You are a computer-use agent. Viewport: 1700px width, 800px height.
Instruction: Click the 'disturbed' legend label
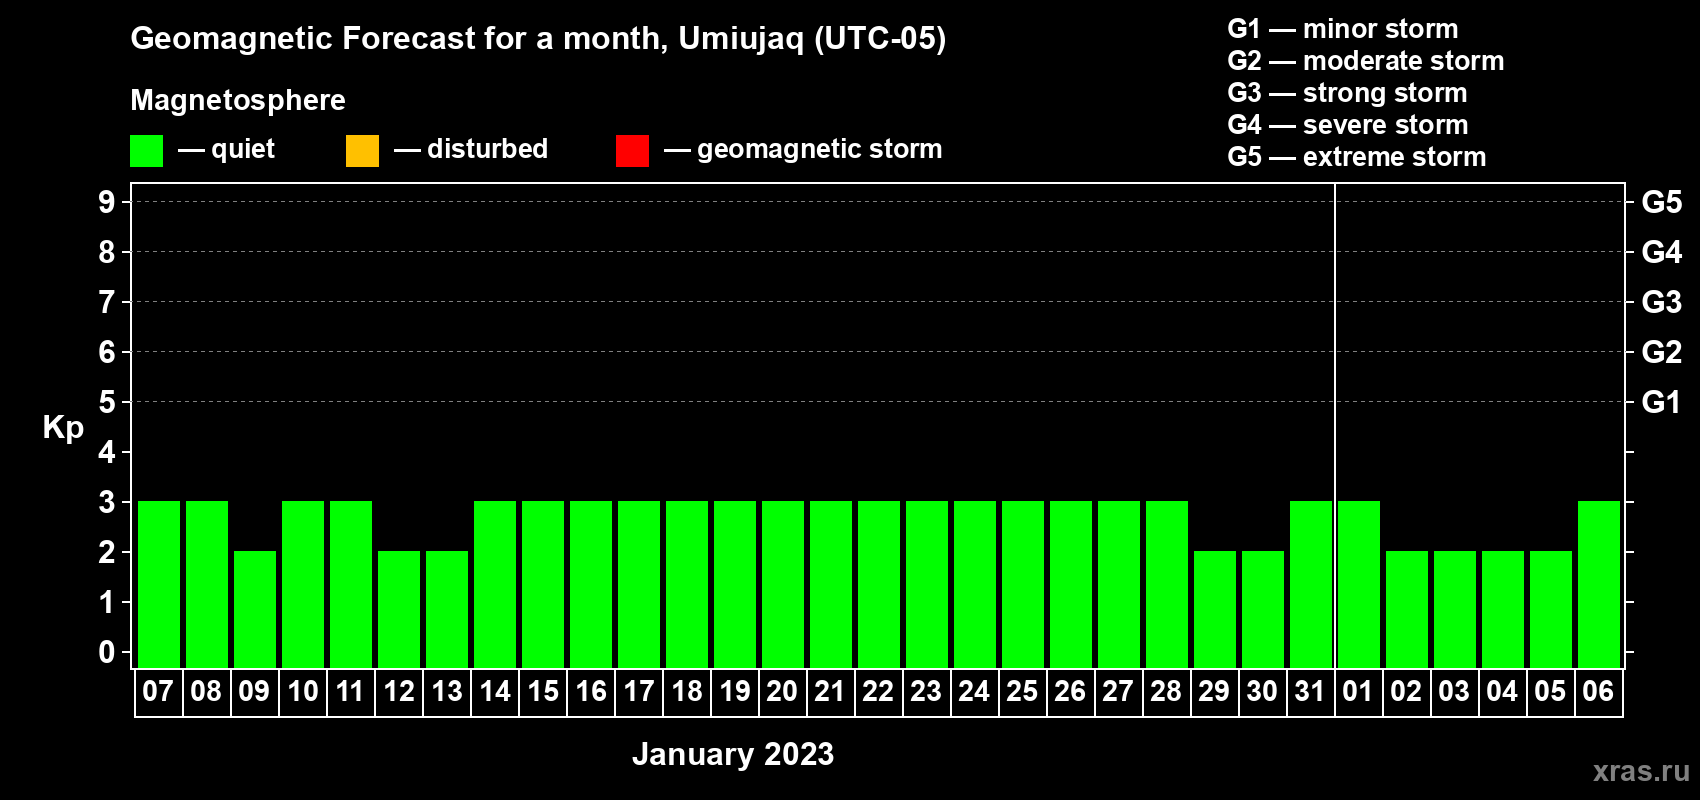pyautogui.click(x=487, y=150)
